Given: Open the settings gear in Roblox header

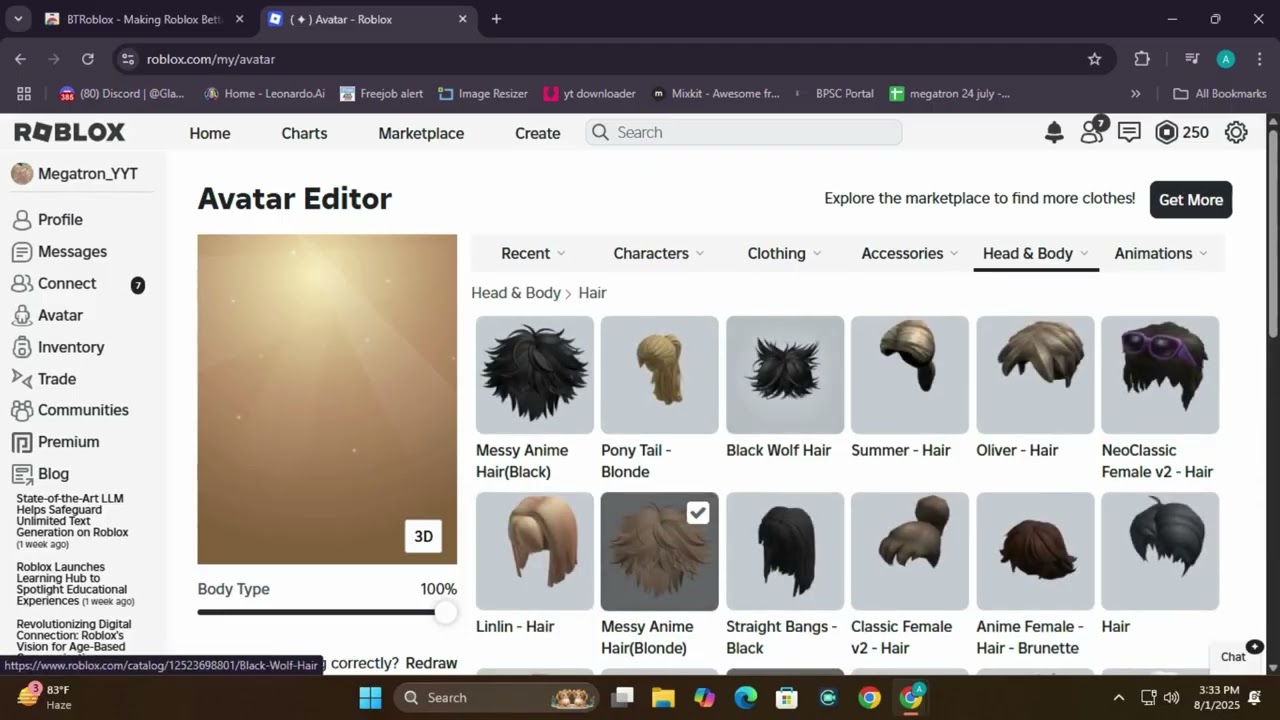Looking at the screenshot, I should coord(1236,132).
